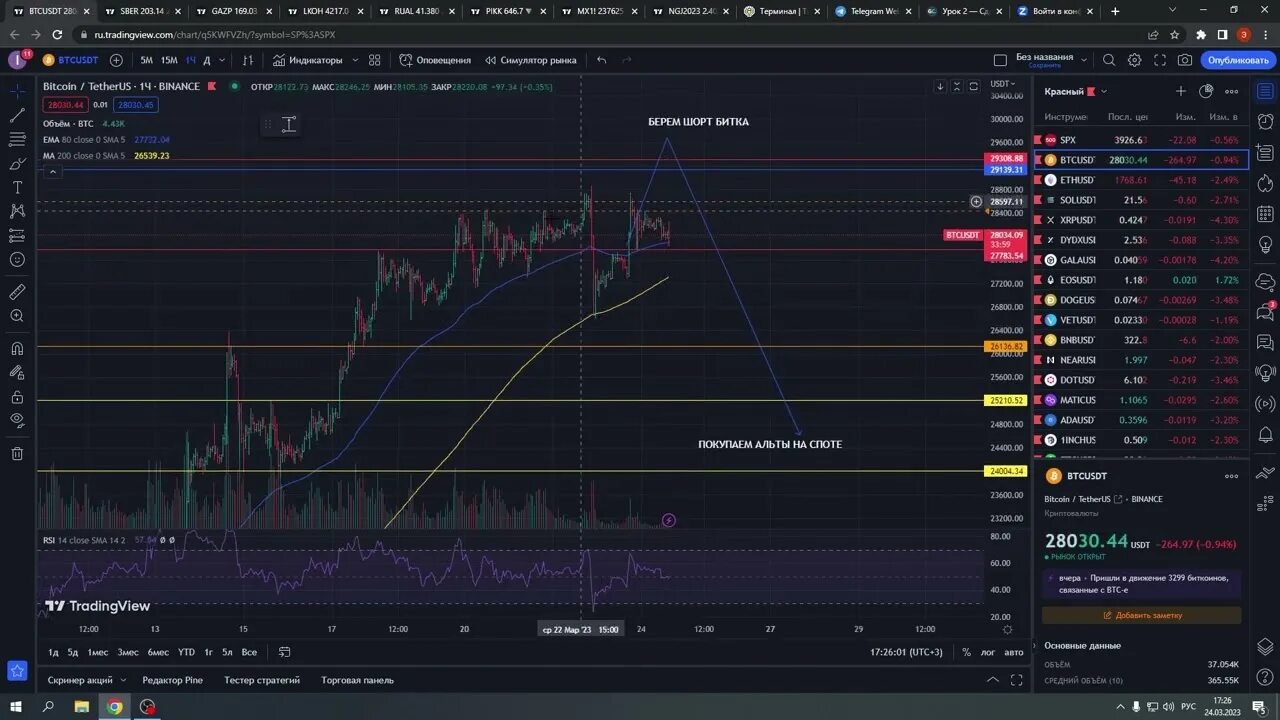The image size is (1280, 720).
Task: Select the text annotation tool
Action: [x=17, y=187]
